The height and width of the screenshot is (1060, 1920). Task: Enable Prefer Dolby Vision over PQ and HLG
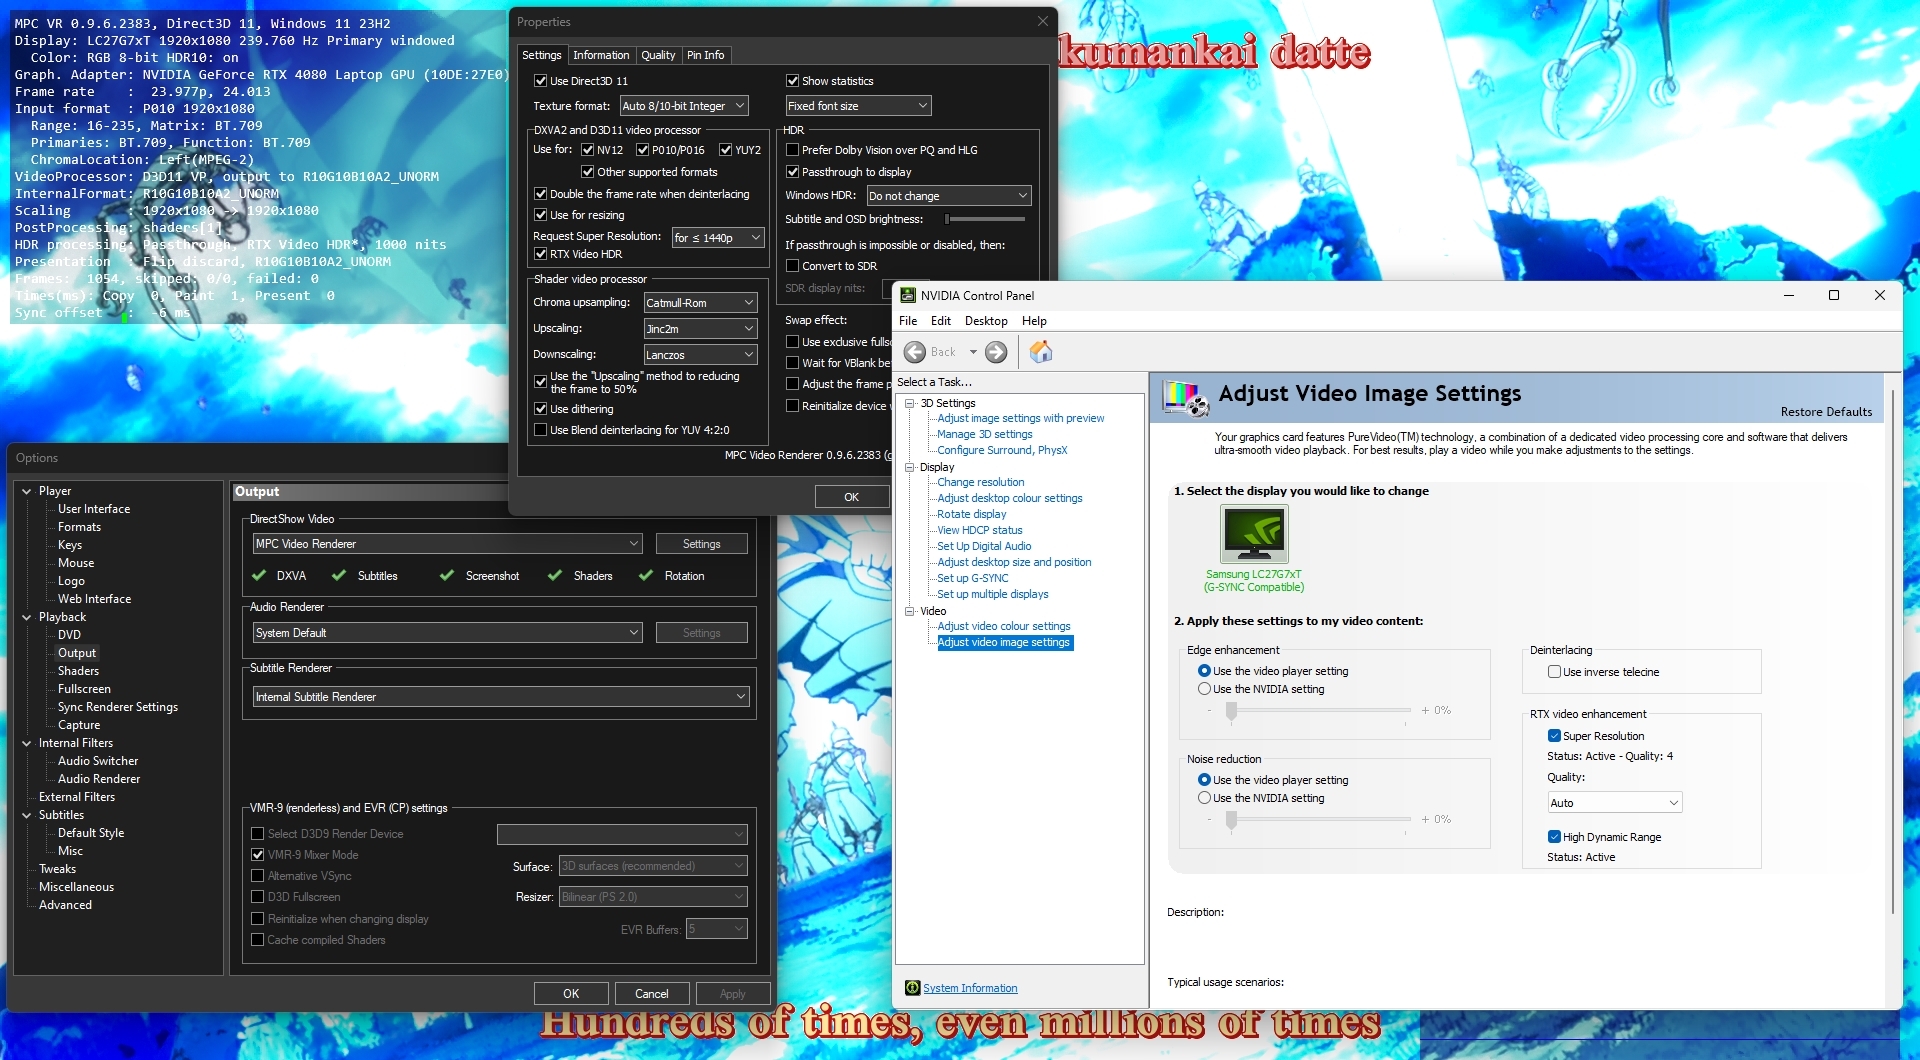(x=792, y=150)
